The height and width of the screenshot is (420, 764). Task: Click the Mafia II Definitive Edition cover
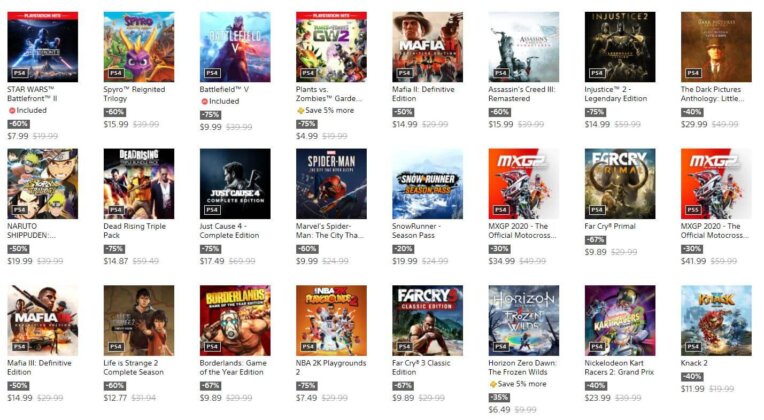pos(427,47)
